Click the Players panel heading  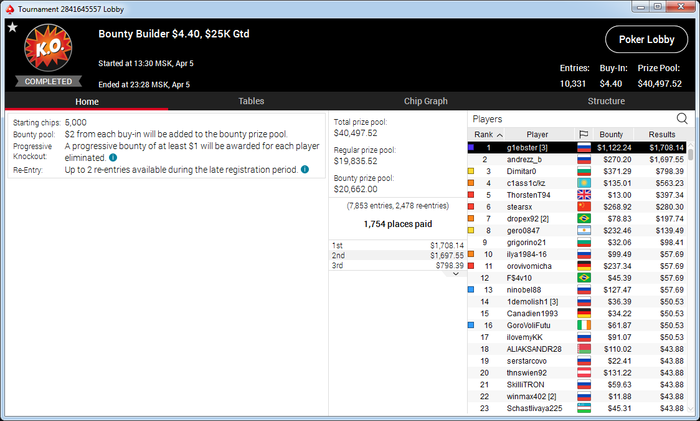click(487, 119)
